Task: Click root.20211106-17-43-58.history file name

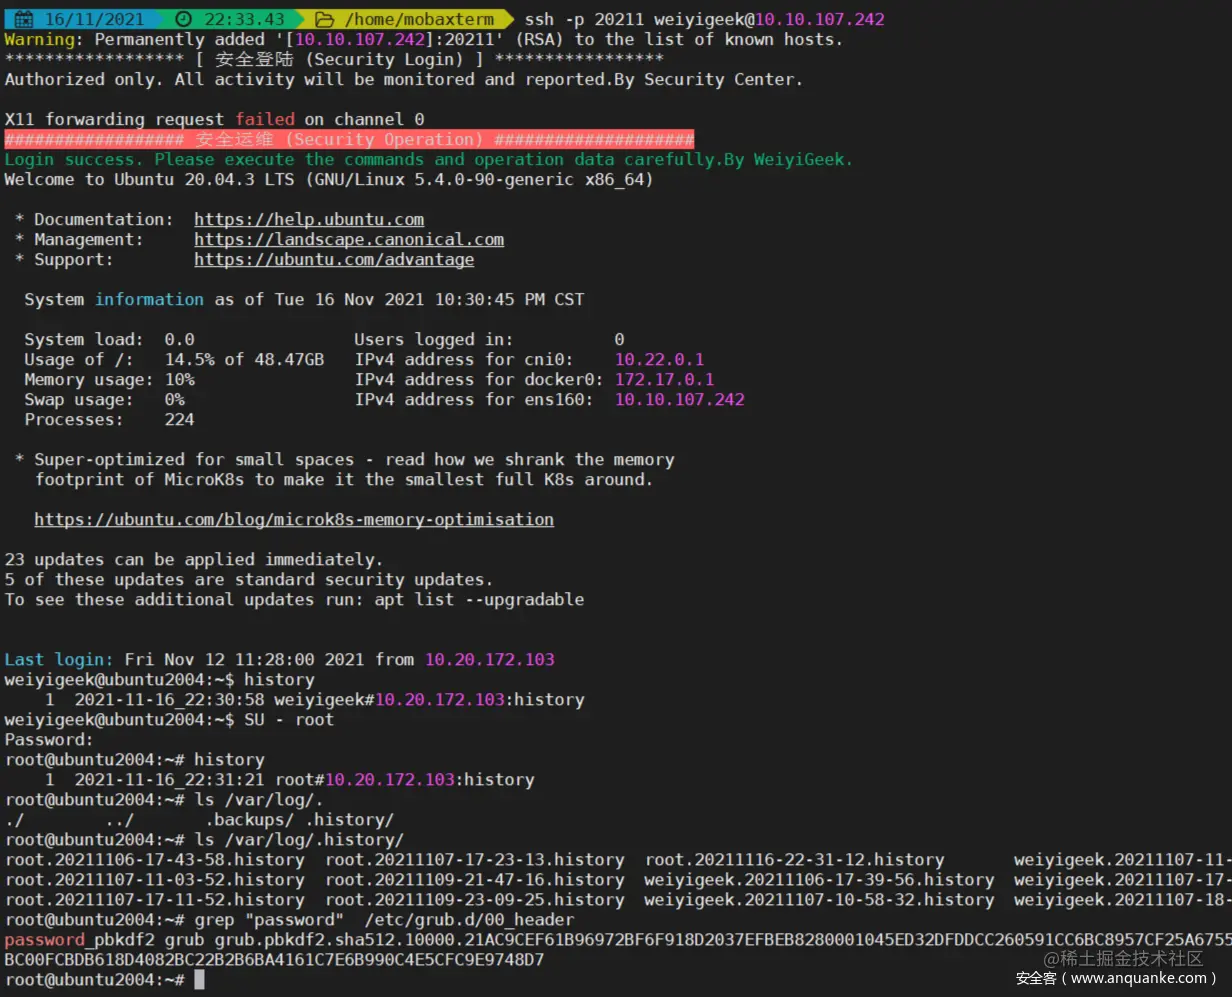Action: click(154, 859)
